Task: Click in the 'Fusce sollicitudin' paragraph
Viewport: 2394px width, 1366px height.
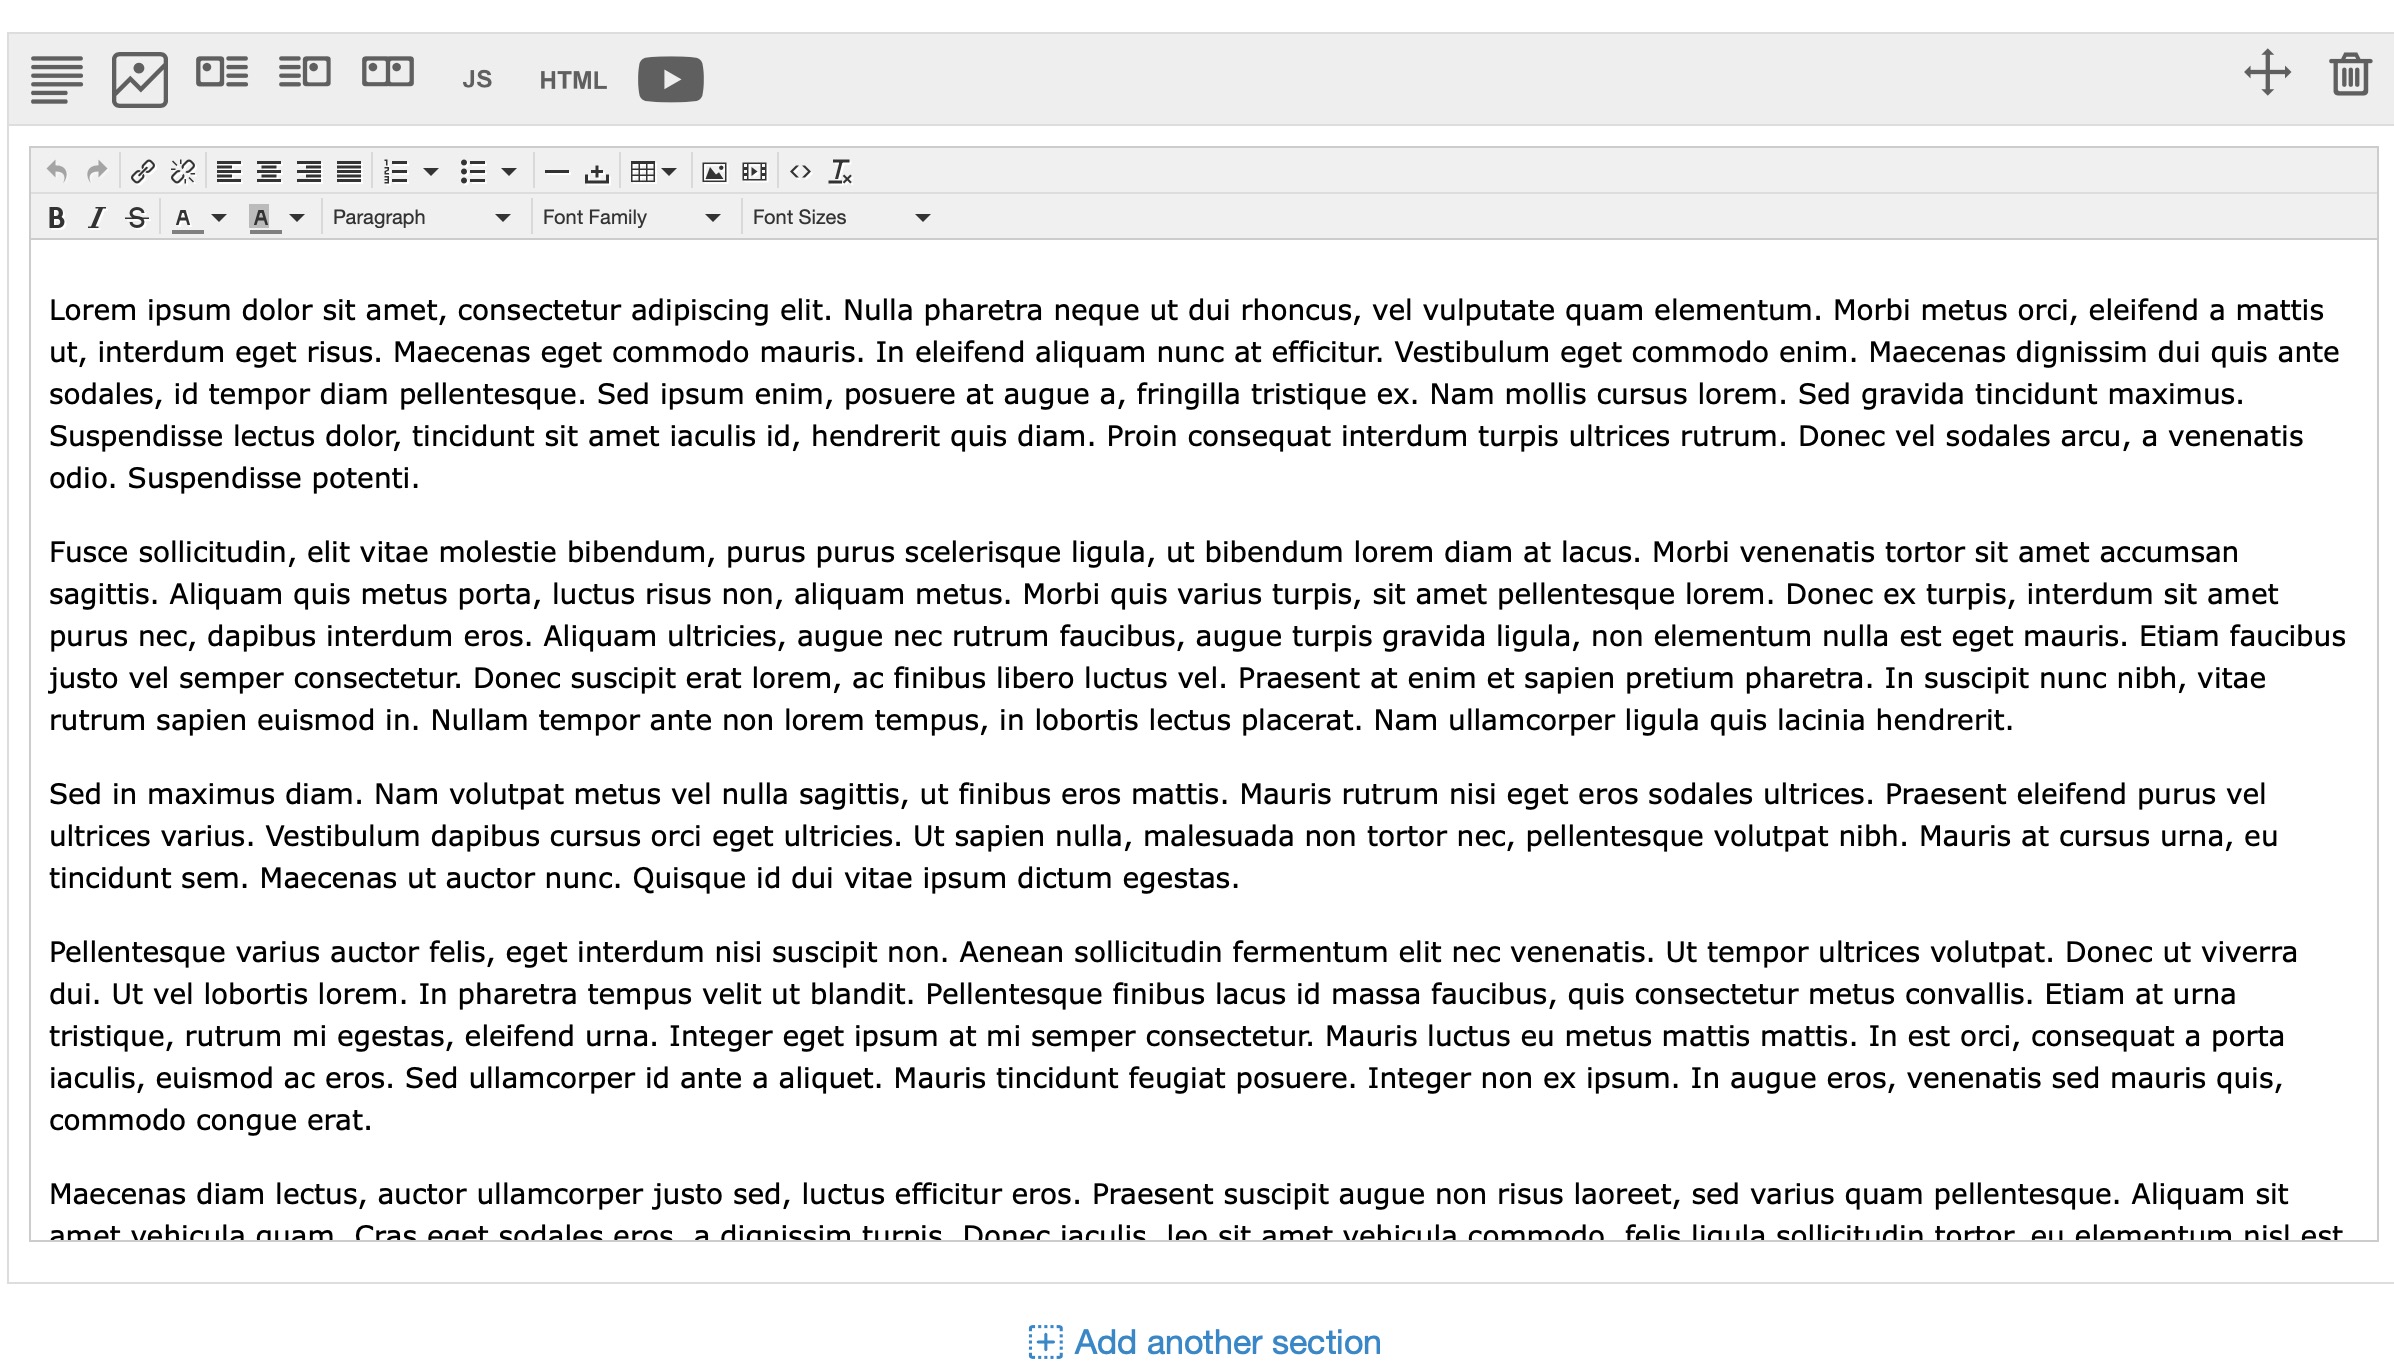Action: [1197, 636]
